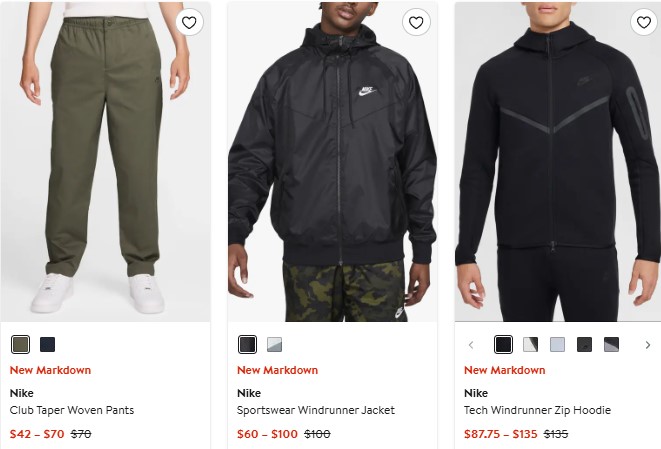Image resolution: width=661 pixels, height=449 pixels.
Task: Select fourth dark swatch for Tech Hoodie
Action: point(585,345)
